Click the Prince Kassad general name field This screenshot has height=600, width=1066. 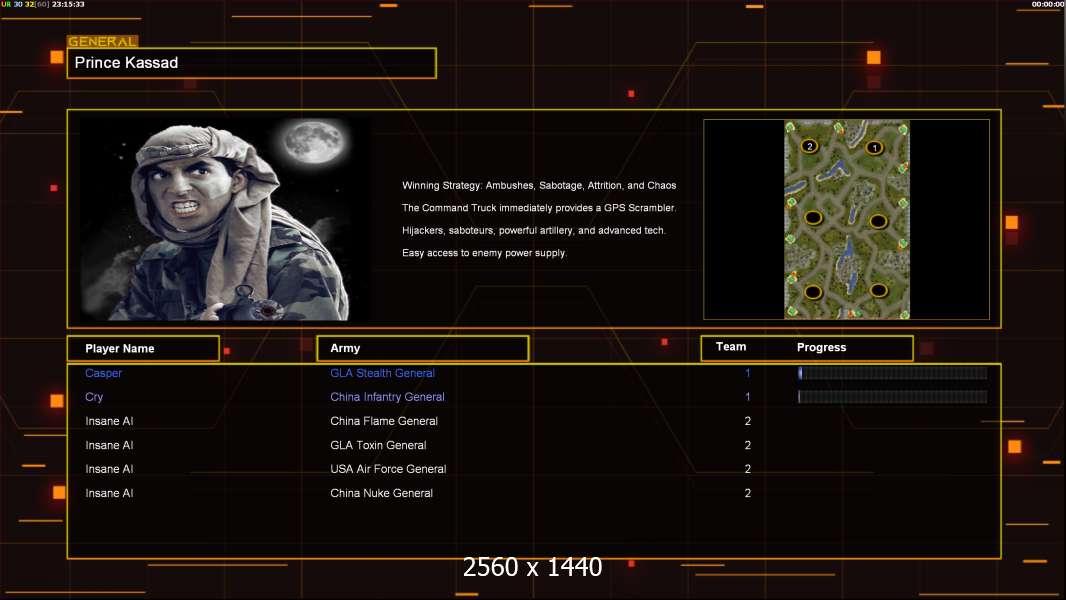[252, 63]
